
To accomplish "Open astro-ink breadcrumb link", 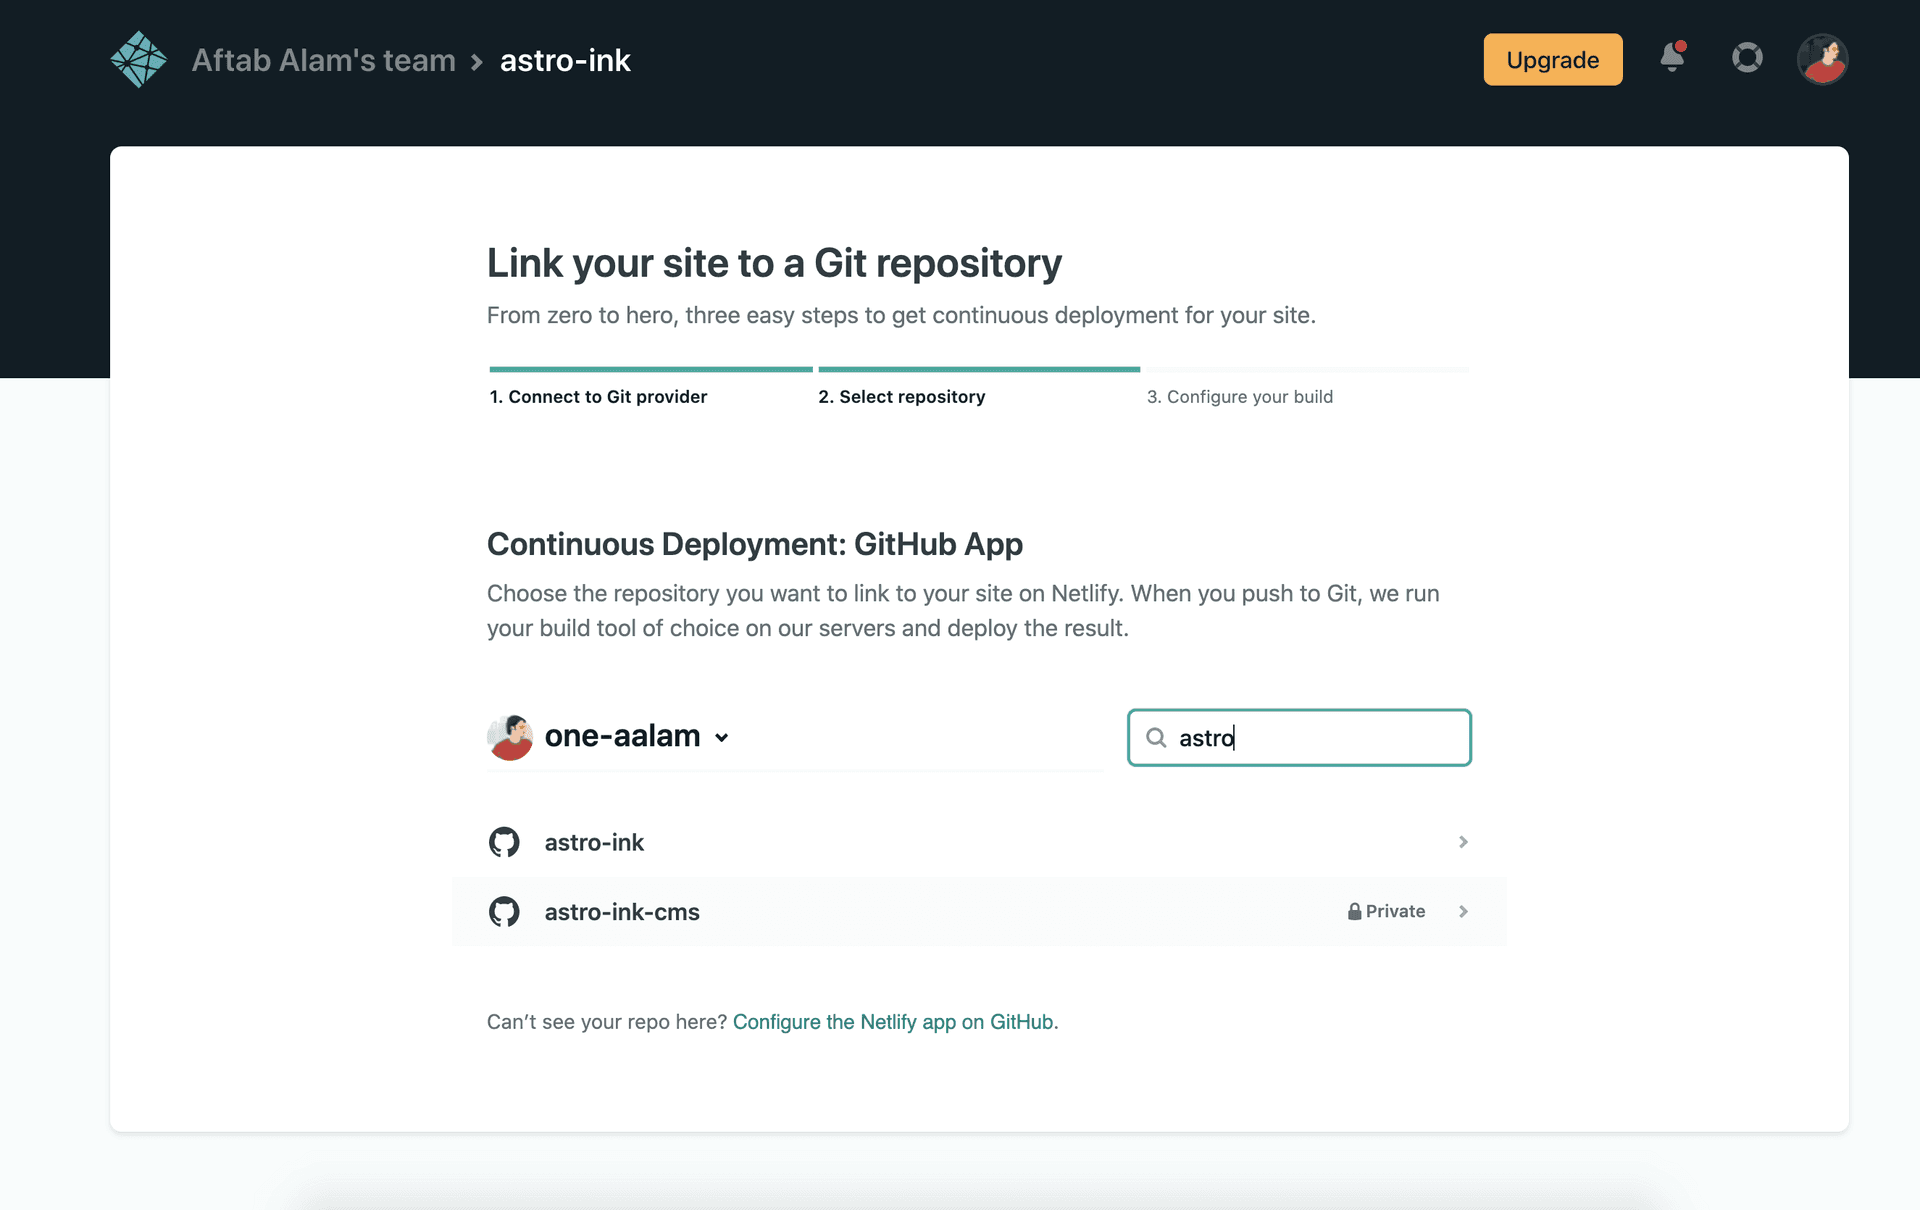I will pyautogui.click(x=565, y=60).
